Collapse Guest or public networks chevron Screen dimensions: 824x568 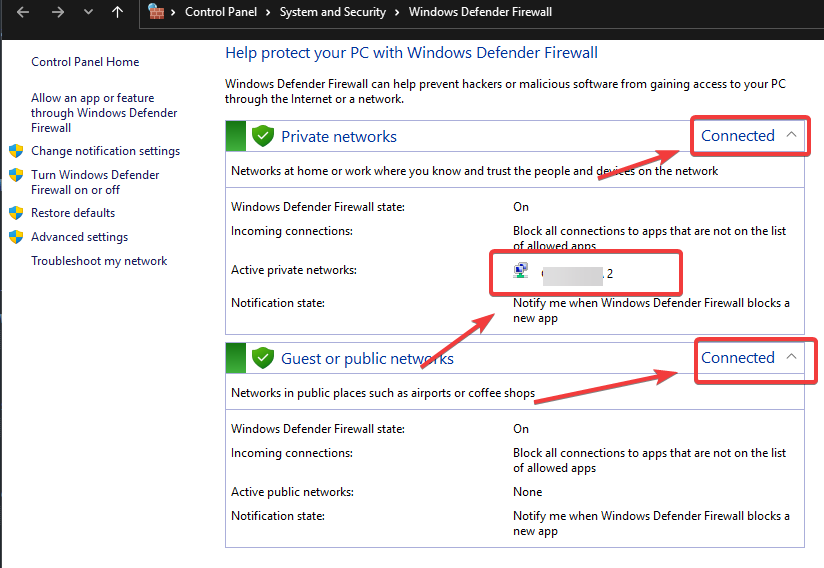coord(791,356)
